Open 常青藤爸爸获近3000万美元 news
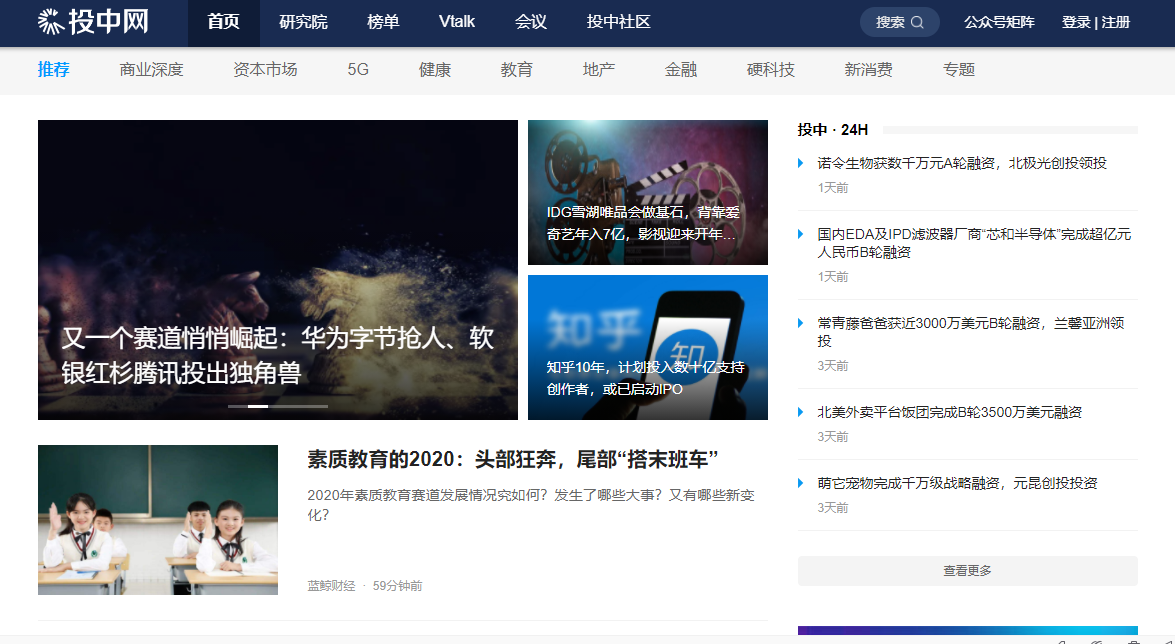The height and width of the screenshot is (644, 1175). pyautogui.click(x=970, y=332)
